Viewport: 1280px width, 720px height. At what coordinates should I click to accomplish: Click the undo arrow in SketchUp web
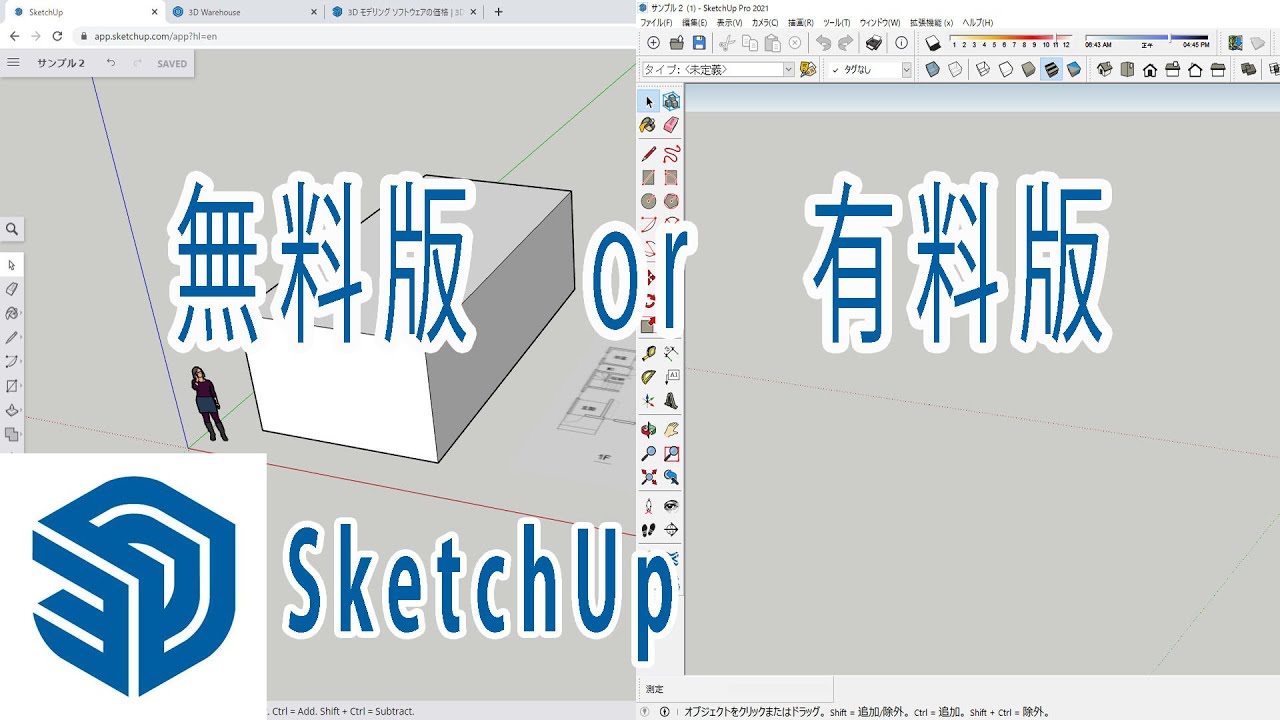(111, 63)
